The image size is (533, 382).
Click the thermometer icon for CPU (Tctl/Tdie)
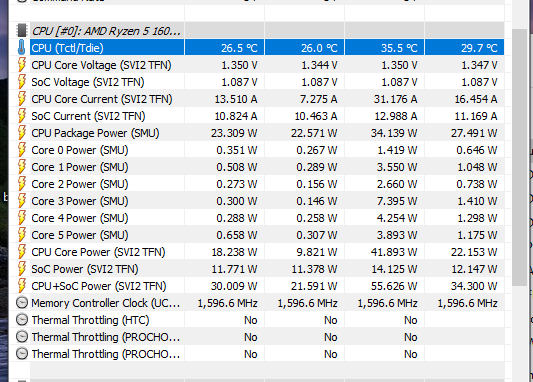21,47
